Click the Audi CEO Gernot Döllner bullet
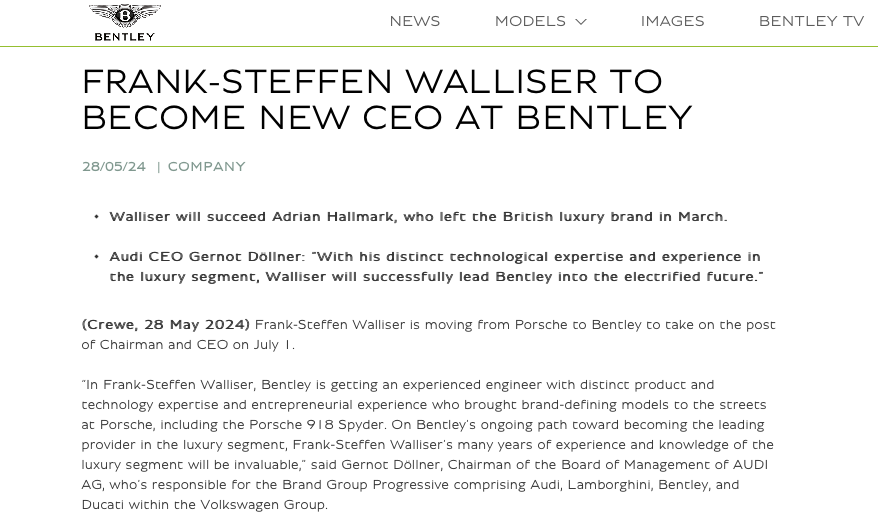 pyautogui.click(x=435, y=267)
